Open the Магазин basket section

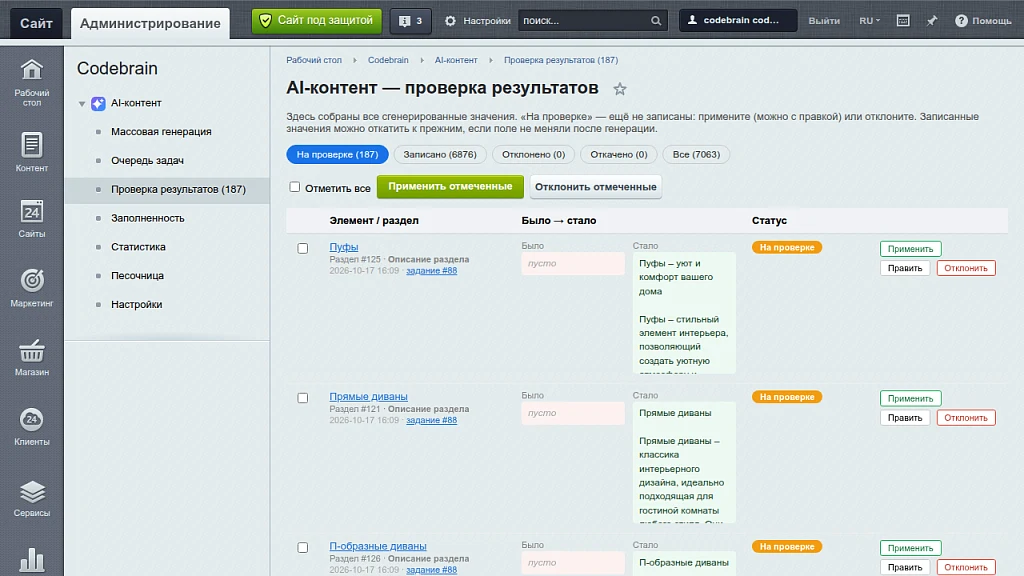[31, 357]
